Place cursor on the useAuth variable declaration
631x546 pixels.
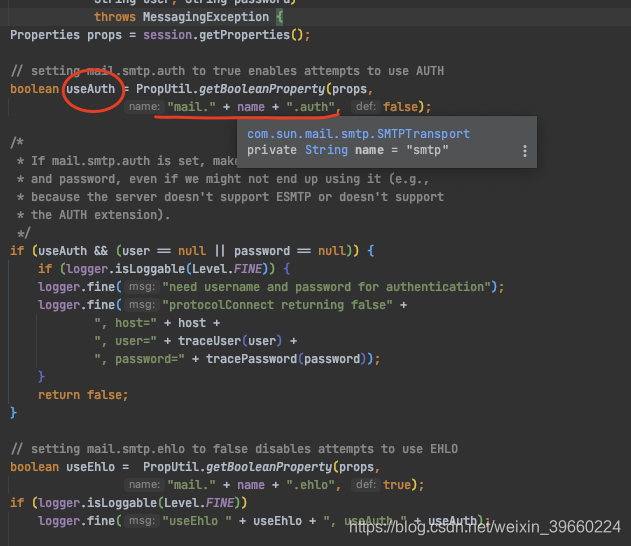pos(91,89)
